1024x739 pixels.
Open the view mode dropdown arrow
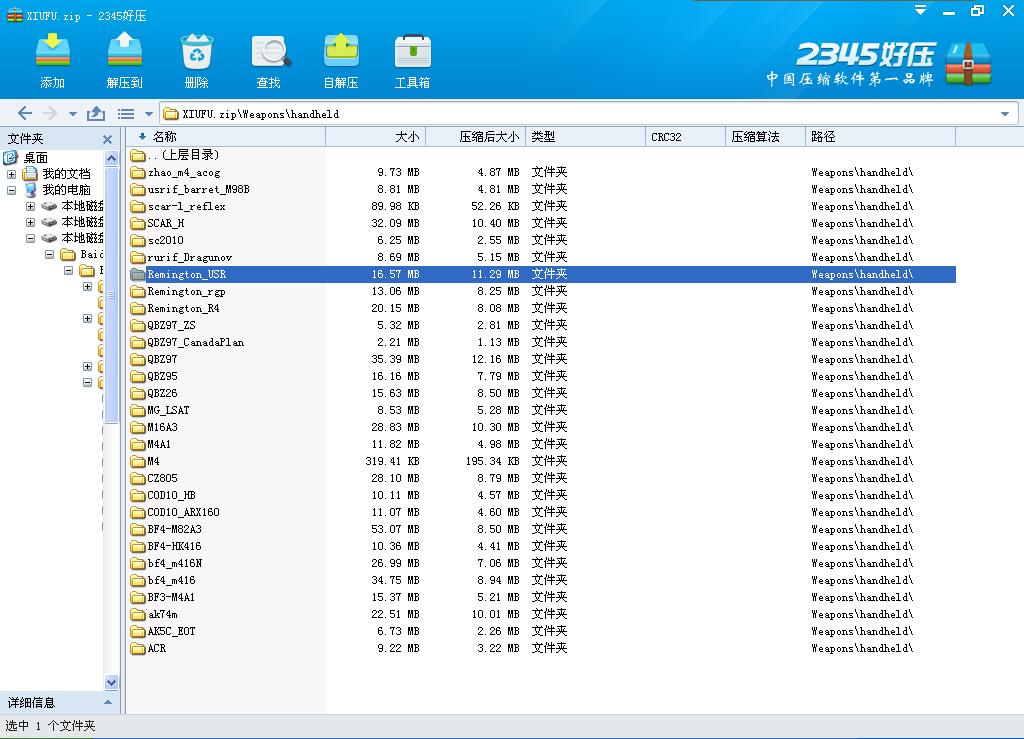[149, 114]
